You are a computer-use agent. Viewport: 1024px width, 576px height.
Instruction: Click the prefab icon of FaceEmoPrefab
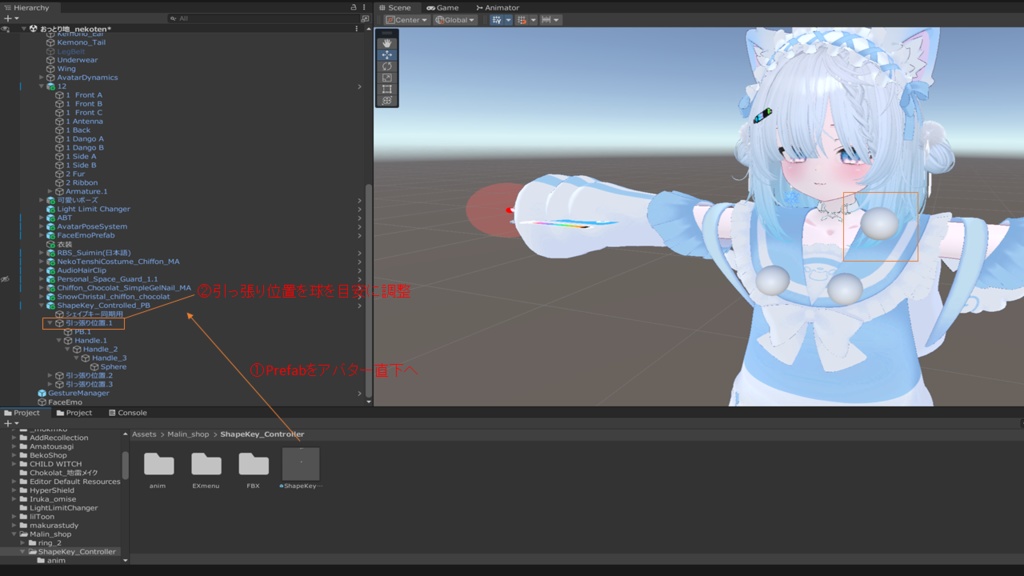(50, 235)
